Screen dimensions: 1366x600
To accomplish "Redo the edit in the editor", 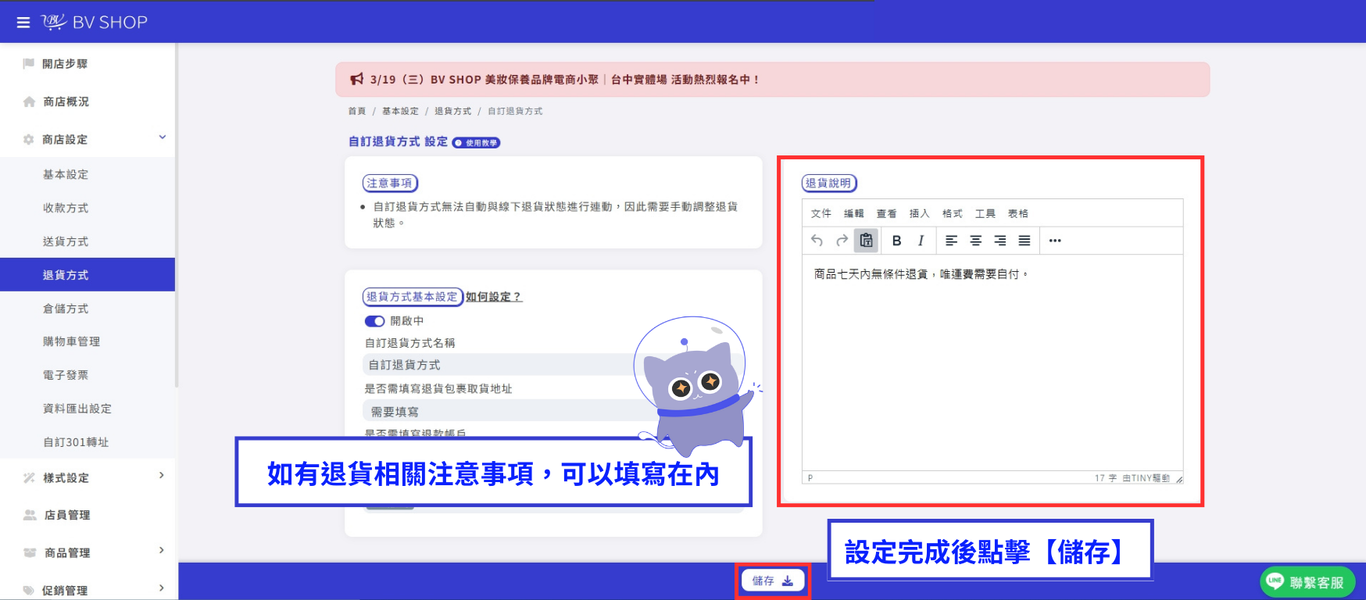I will (842, 240).
